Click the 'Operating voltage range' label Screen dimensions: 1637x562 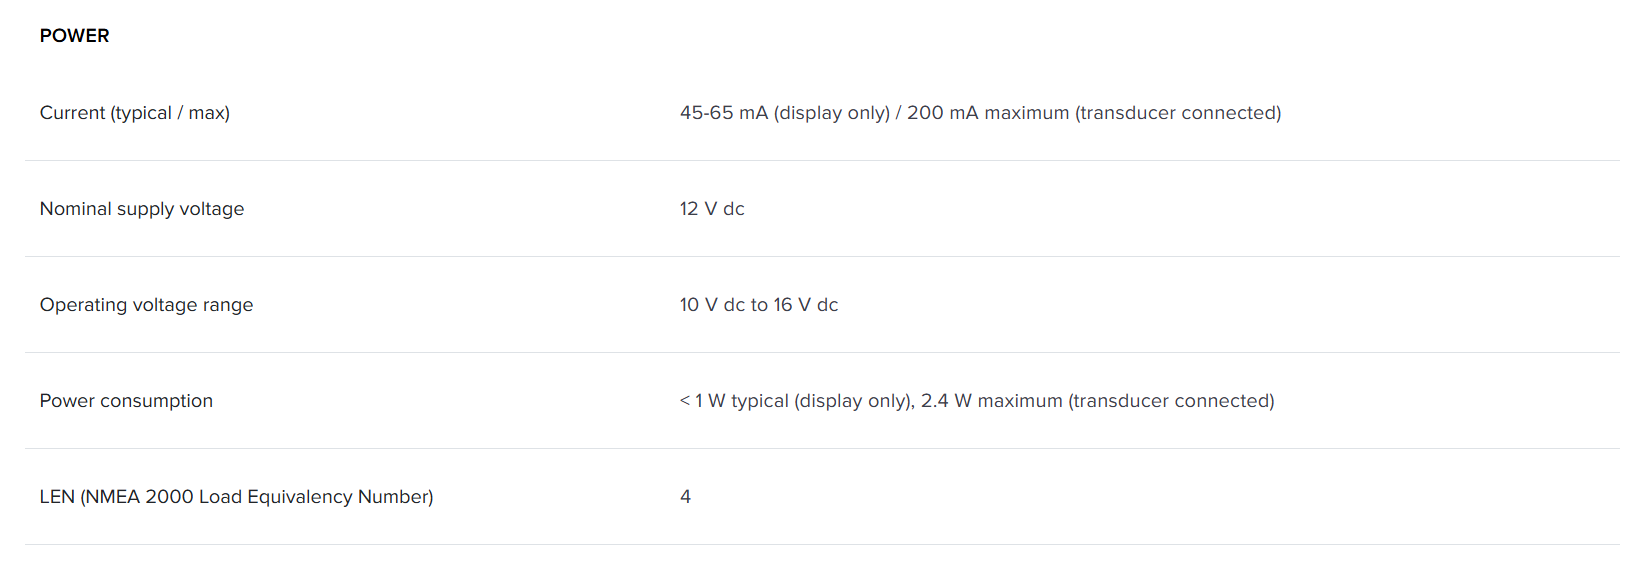(146, 305)
